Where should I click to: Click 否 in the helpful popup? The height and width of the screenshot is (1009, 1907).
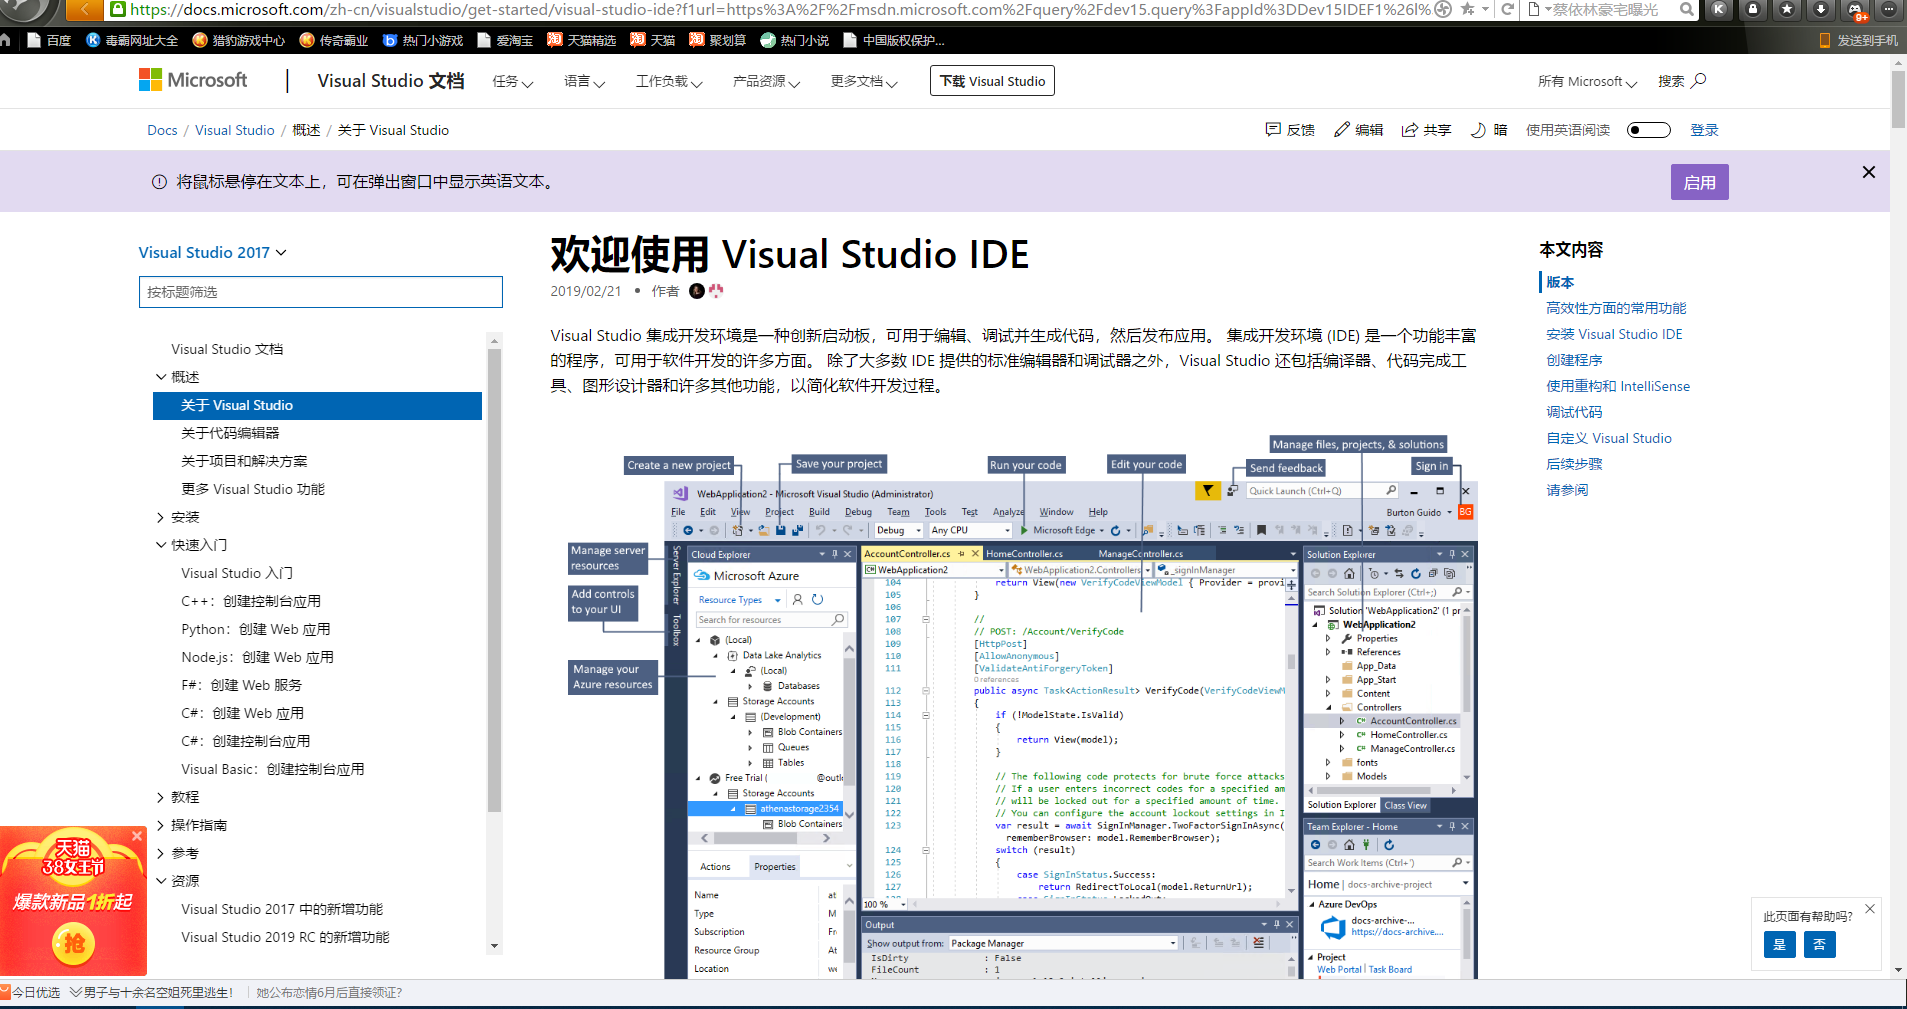pos(1819,944)
